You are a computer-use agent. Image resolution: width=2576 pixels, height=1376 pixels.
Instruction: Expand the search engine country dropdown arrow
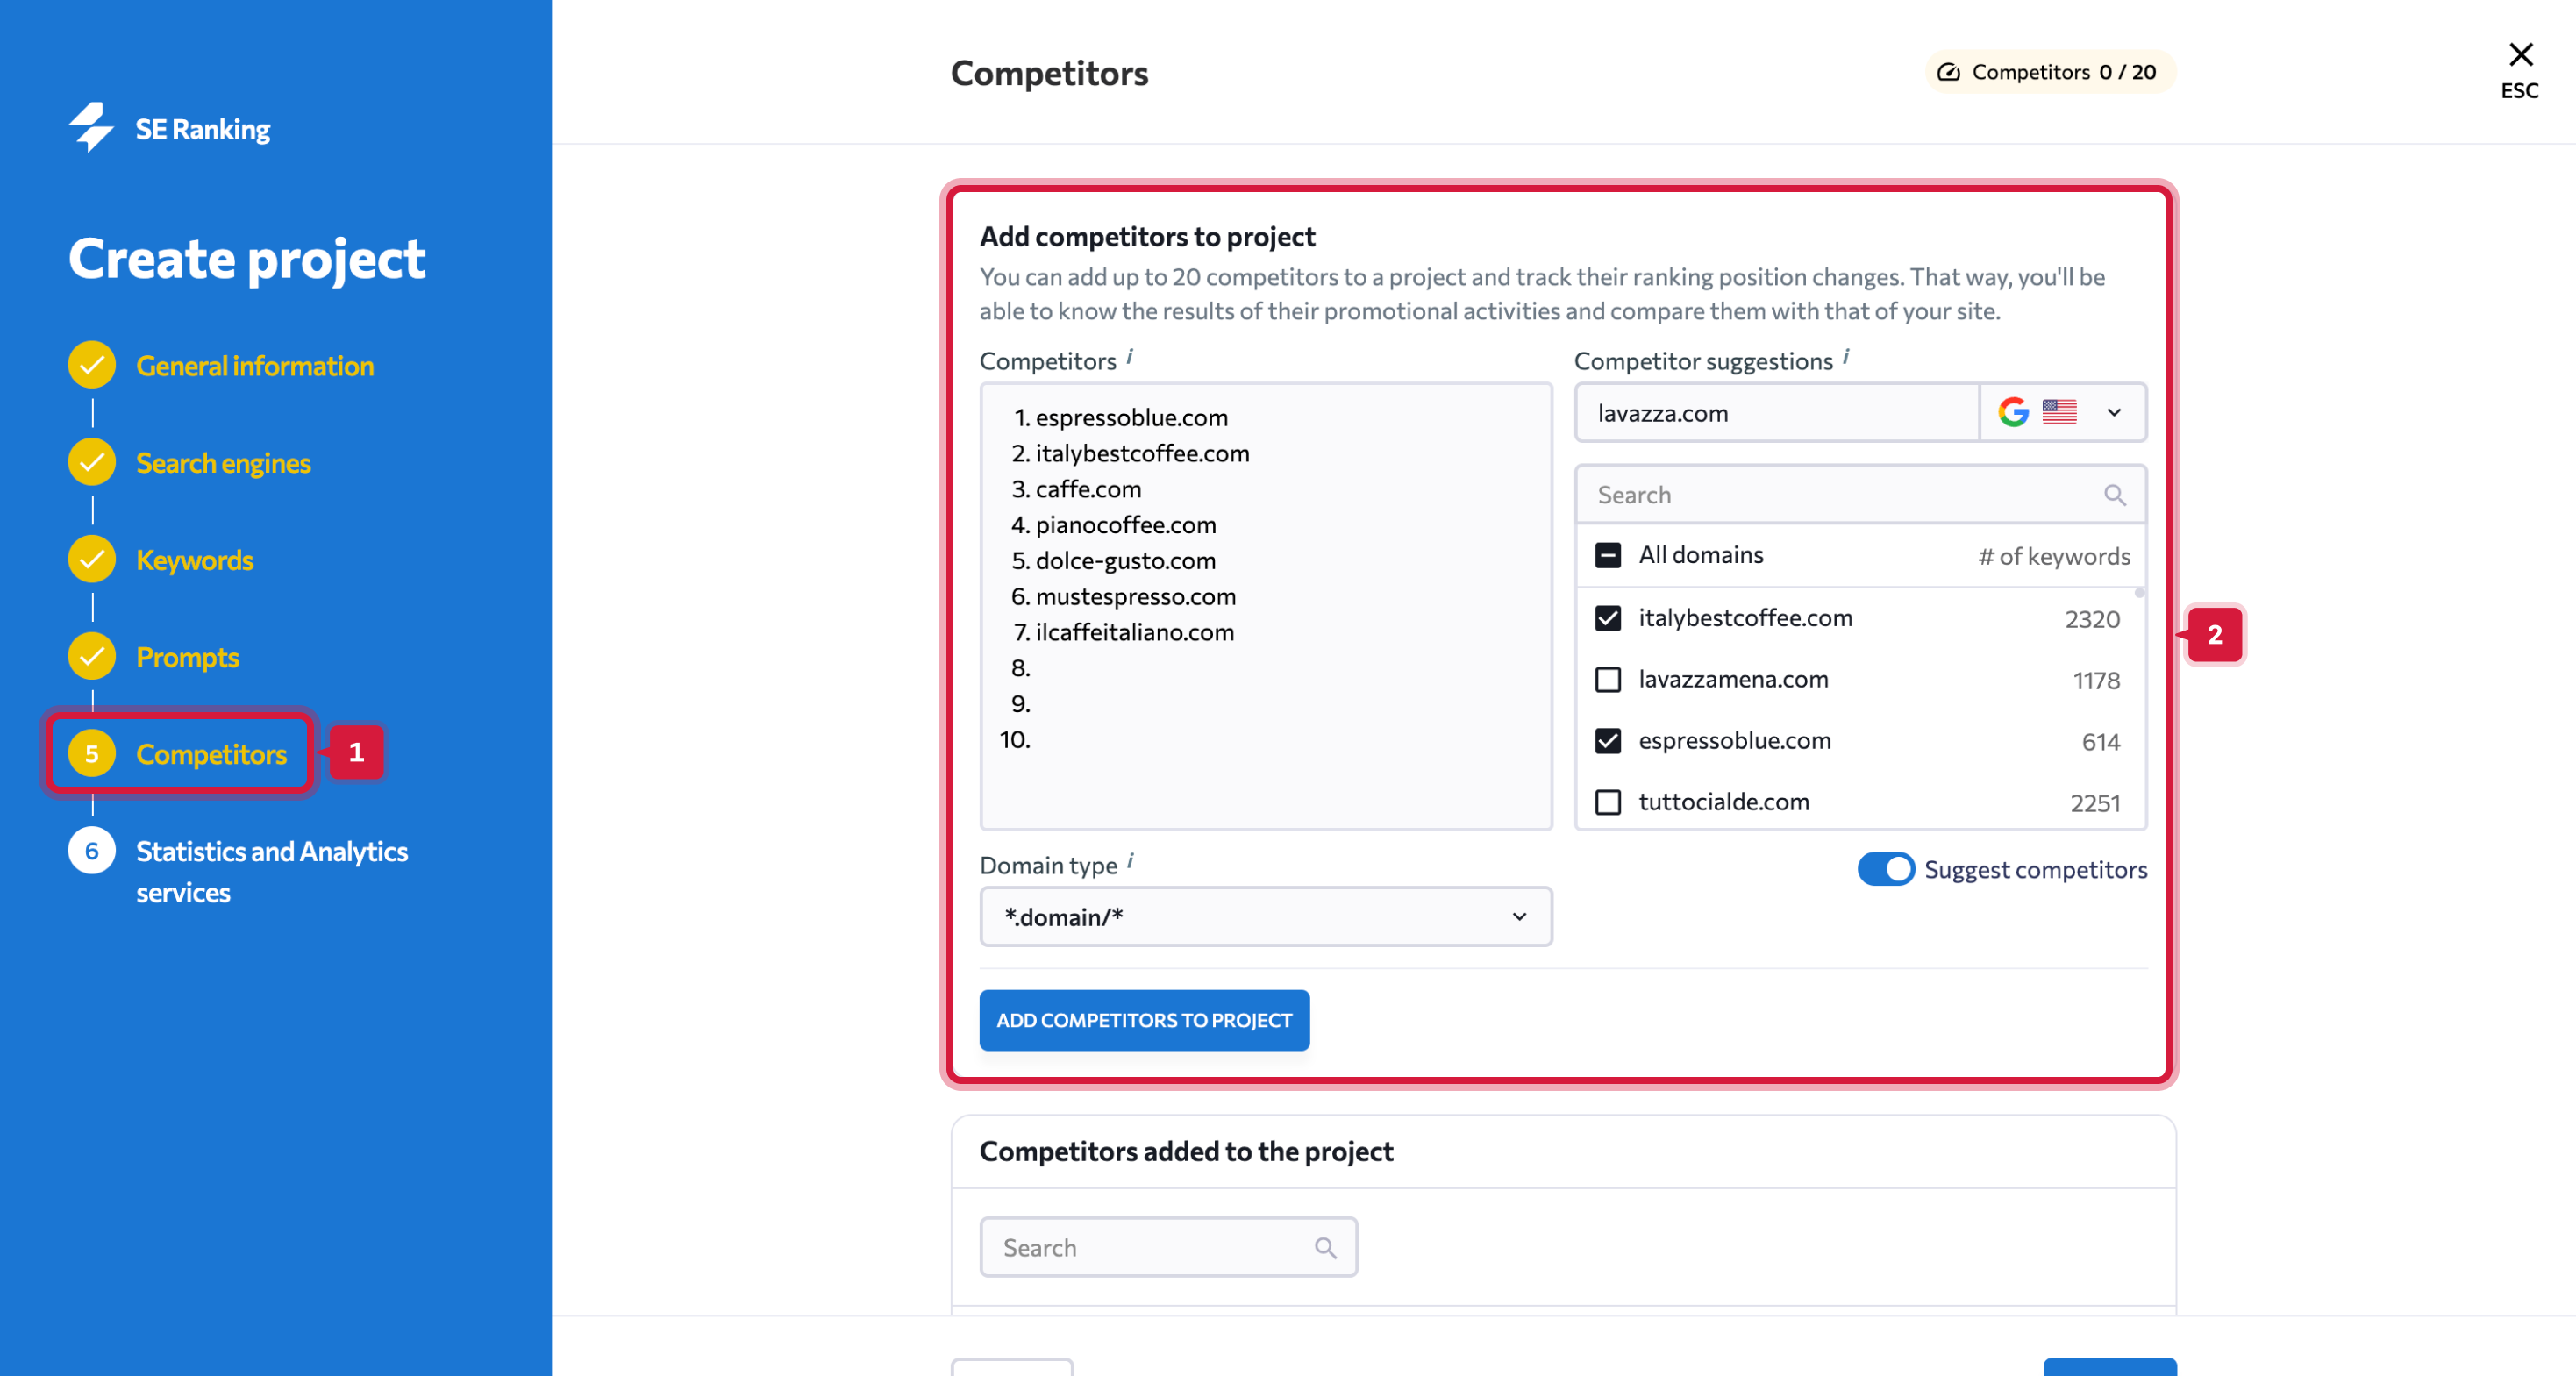tap(2114, 412)
